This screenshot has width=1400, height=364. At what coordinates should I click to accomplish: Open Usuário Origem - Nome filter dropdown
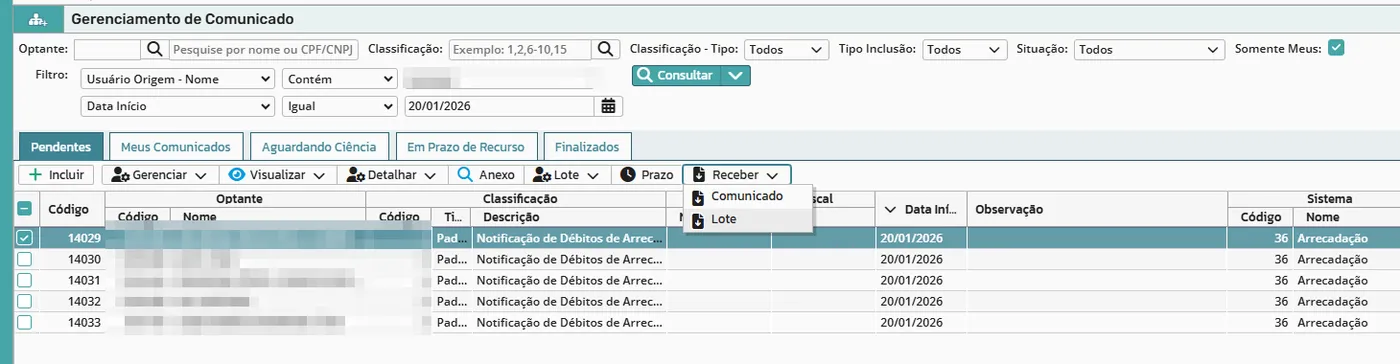coord(177,79)
